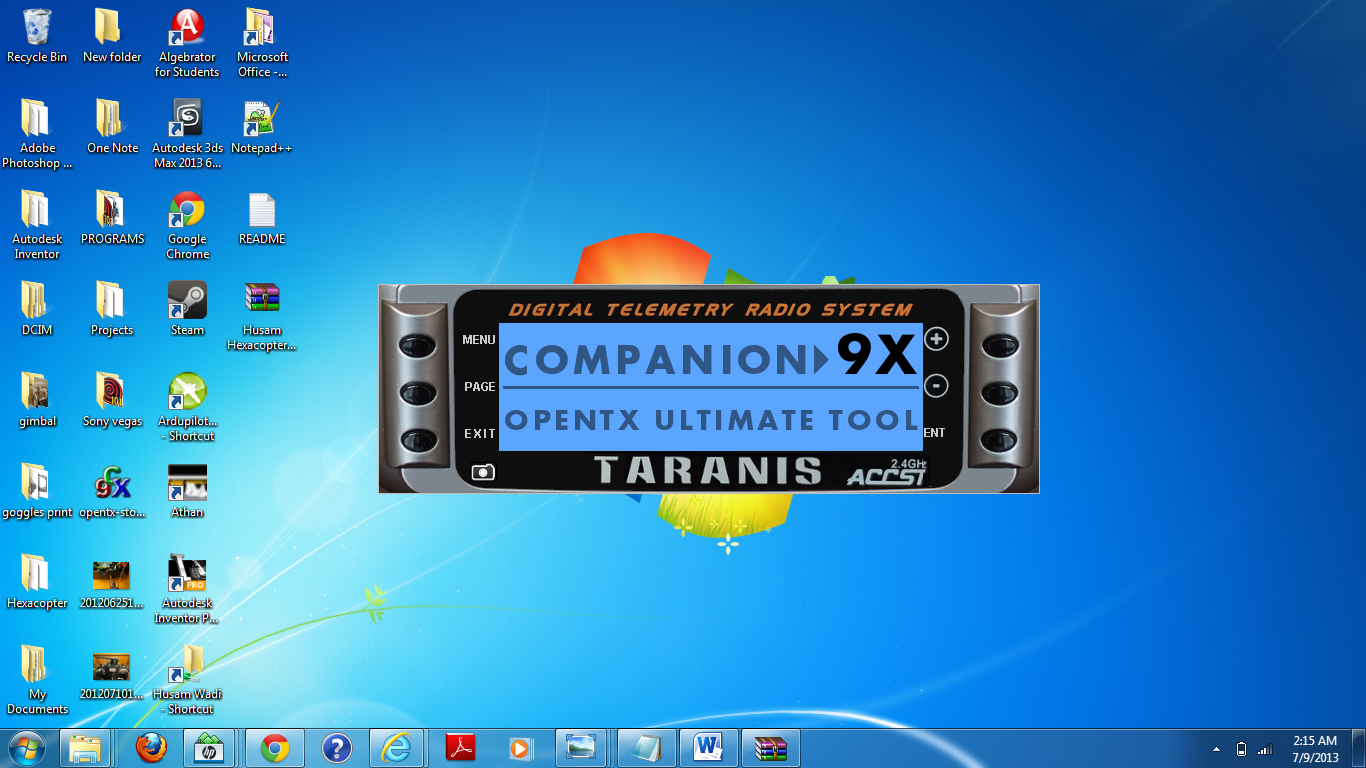
Task: Open Microsoft Word from the taskbar
Action: tap(710, 747)
